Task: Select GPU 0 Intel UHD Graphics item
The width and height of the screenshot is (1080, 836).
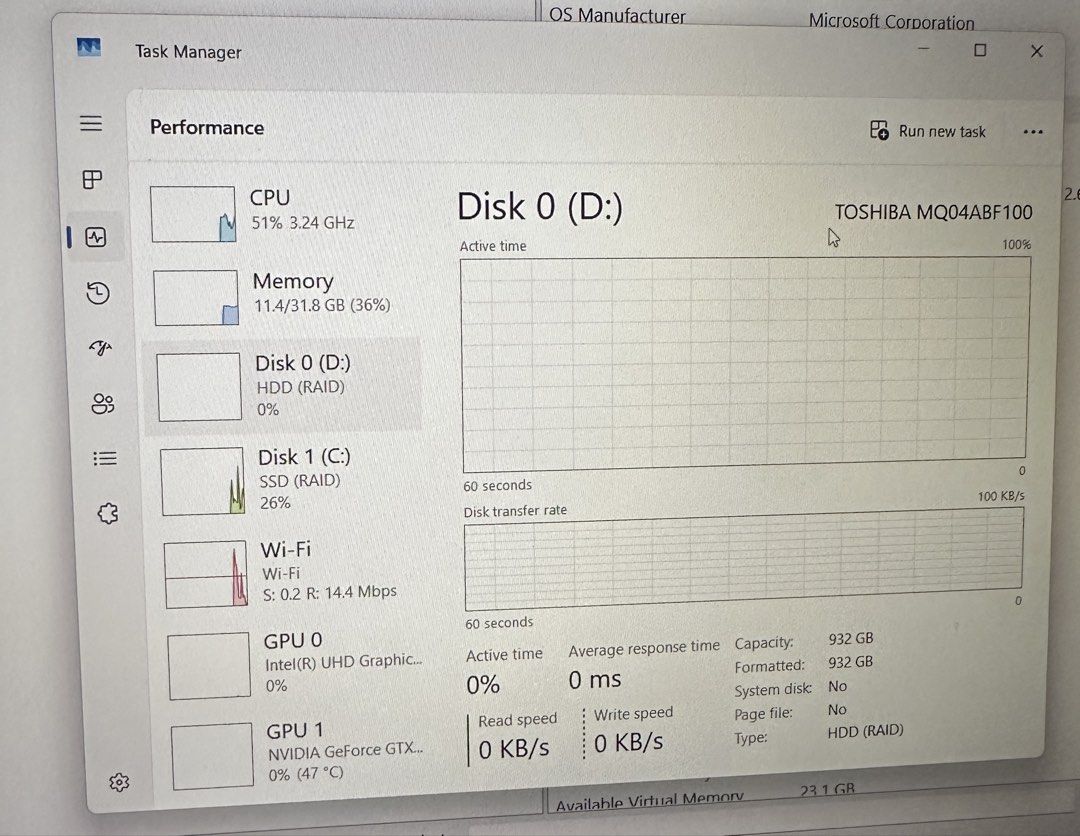Action: tap(296, 665)
